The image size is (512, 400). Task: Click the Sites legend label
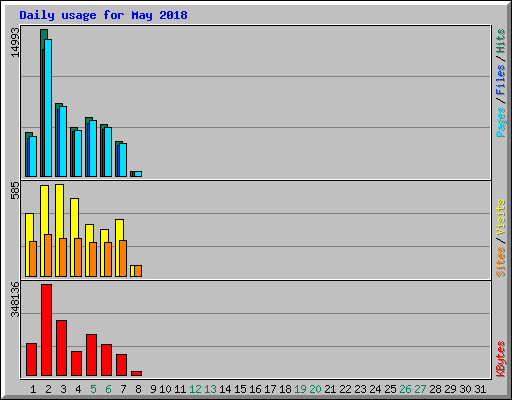coord(501,262)
